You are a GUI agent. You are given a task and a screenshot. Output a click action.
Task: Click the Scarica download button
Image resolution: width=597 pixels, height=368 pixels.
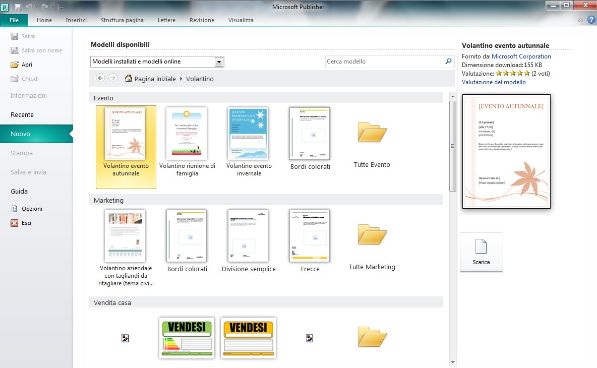[481, 252]
